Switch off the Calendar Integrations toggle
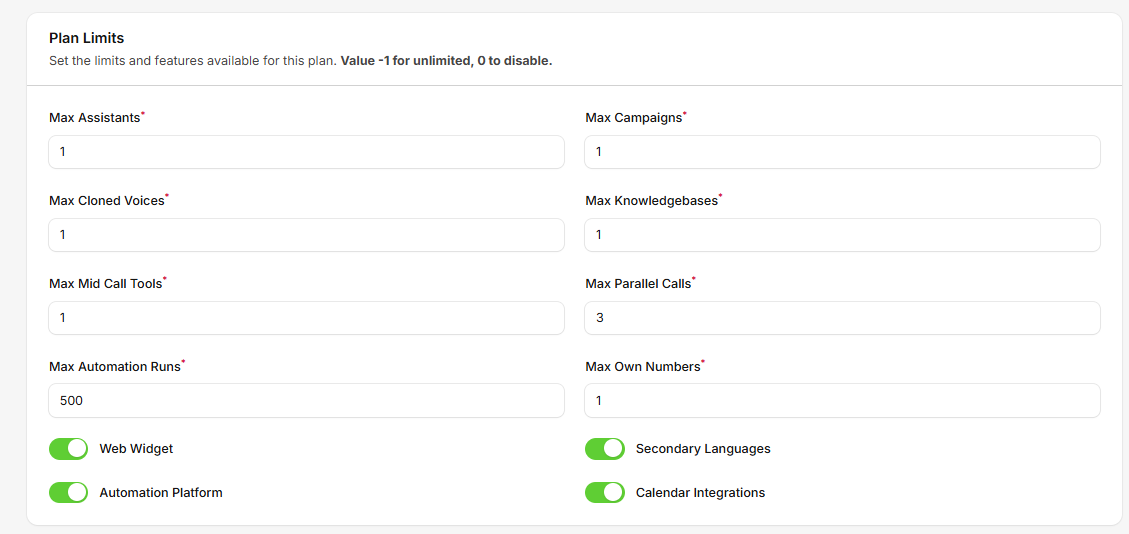 605,492
